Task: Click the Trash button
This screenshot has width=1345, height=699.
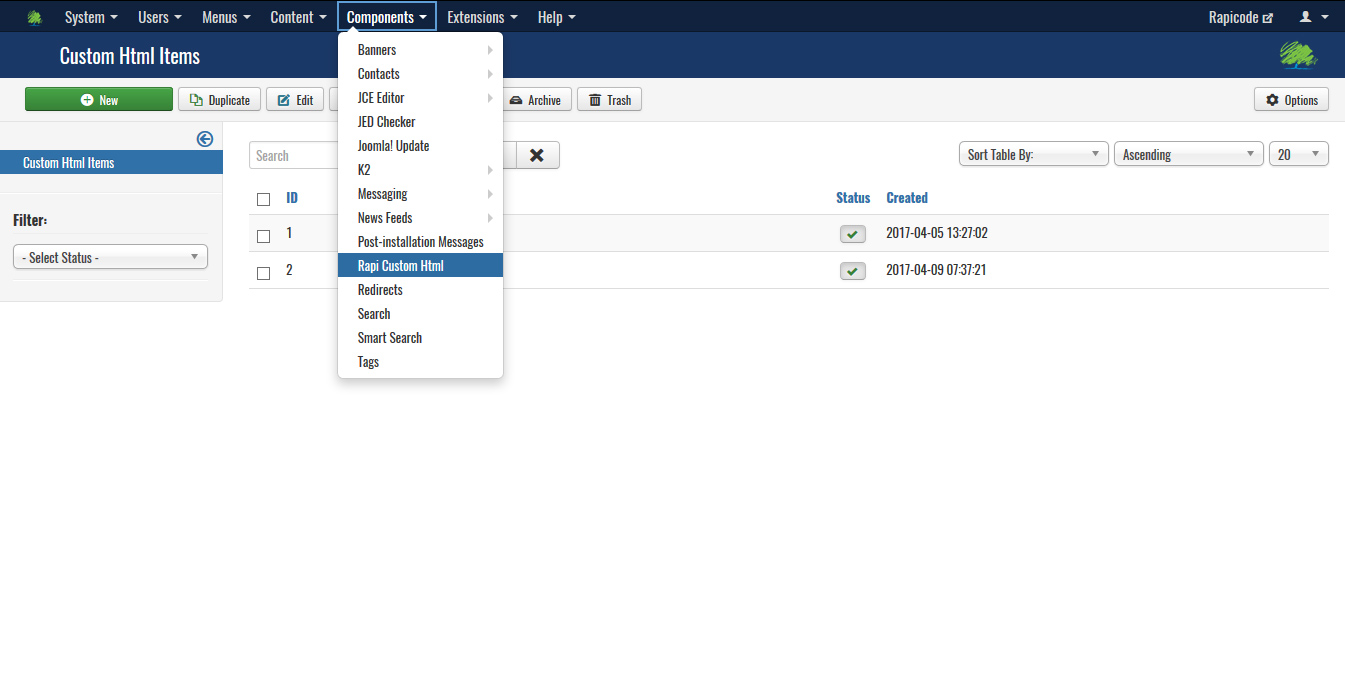Action: click(610, 99)
